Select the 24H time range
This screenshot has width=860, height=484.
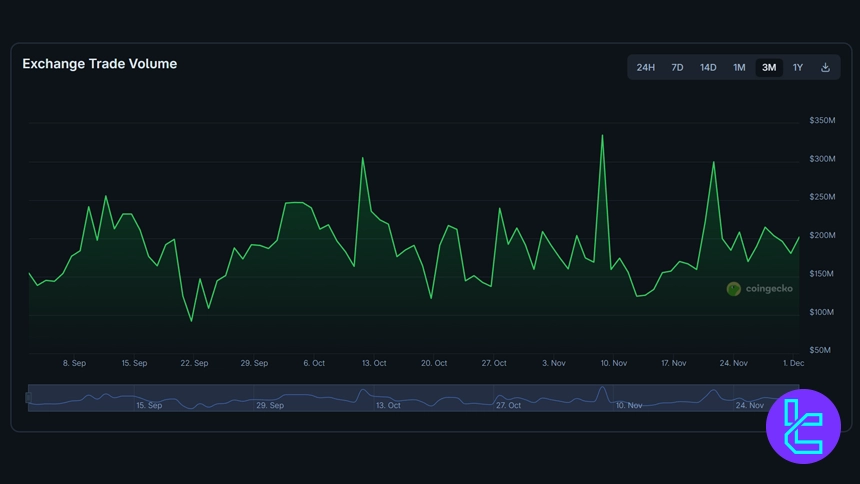(646, 67)
